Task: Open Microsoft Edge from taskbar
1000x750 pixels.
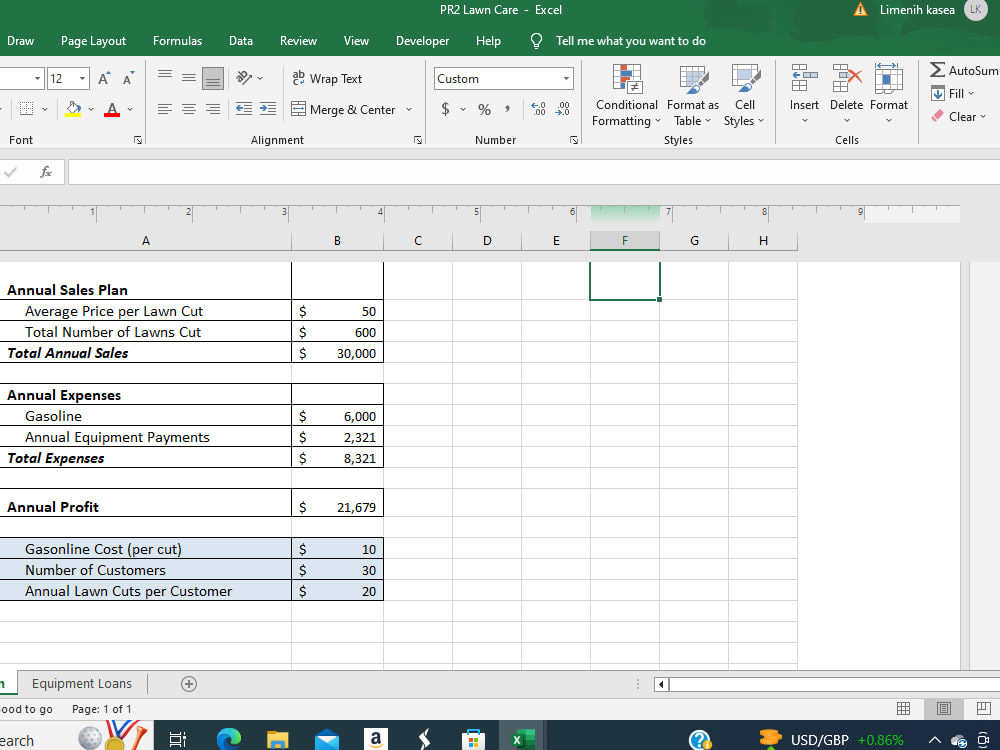Action: (x=228, y=739)
